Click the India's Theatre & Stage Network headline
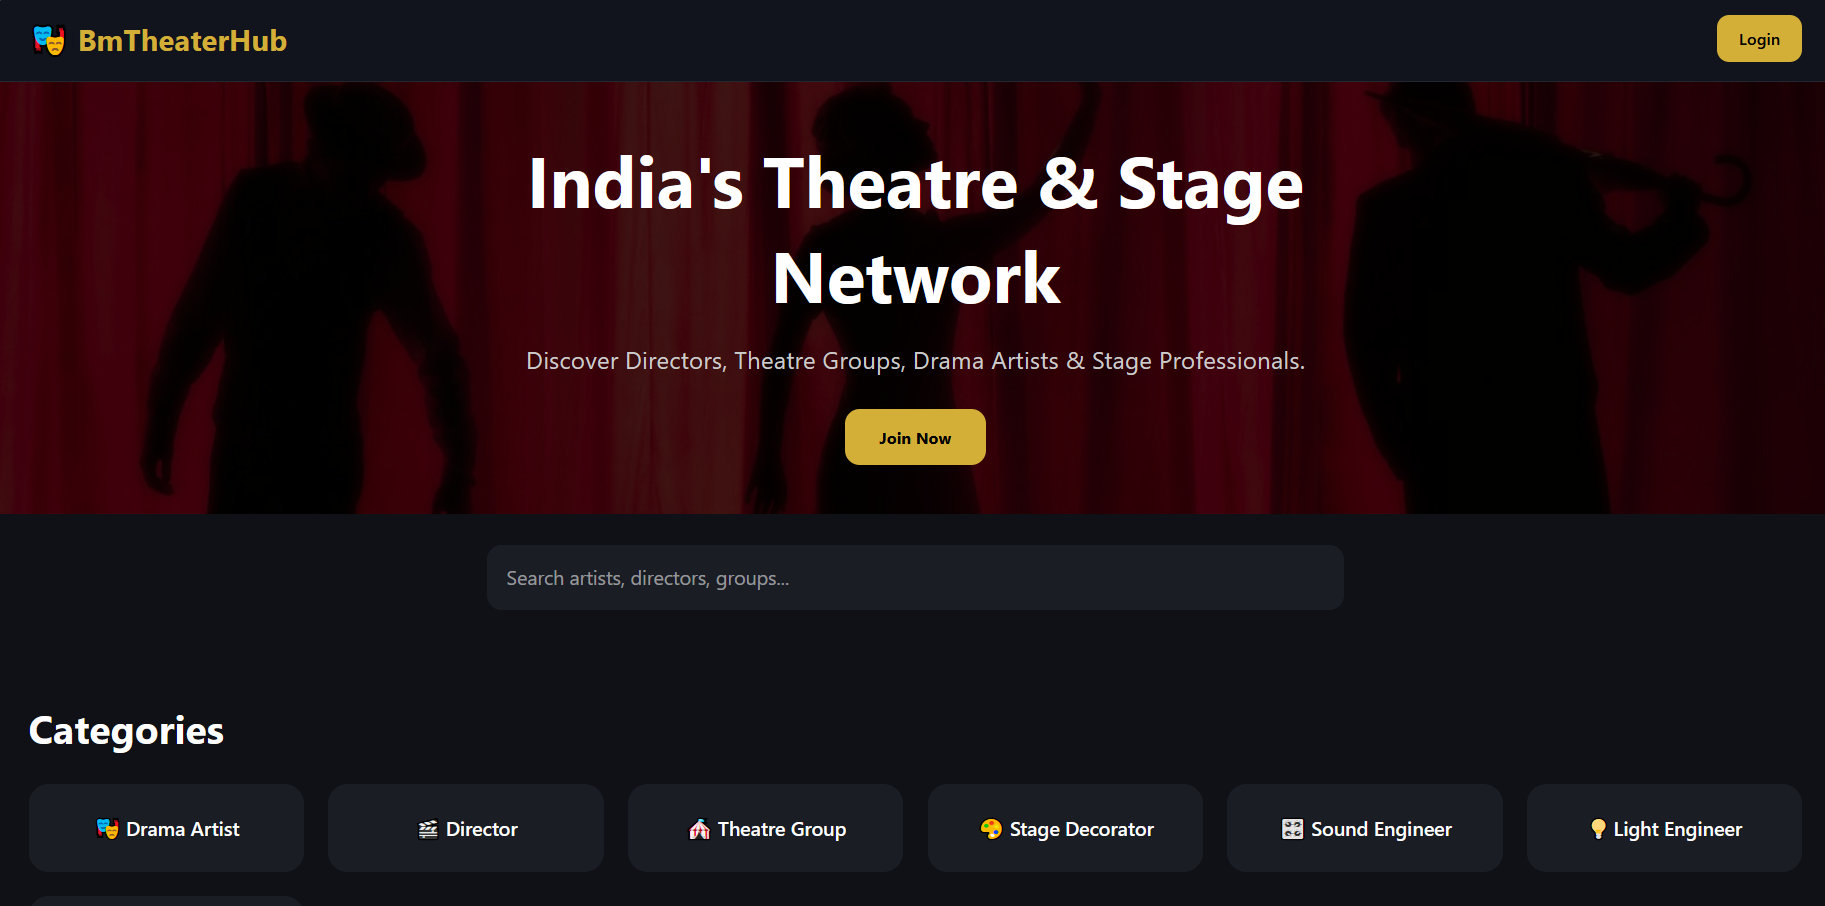The width and height of the screenshot is (1825, 906). 915,231
